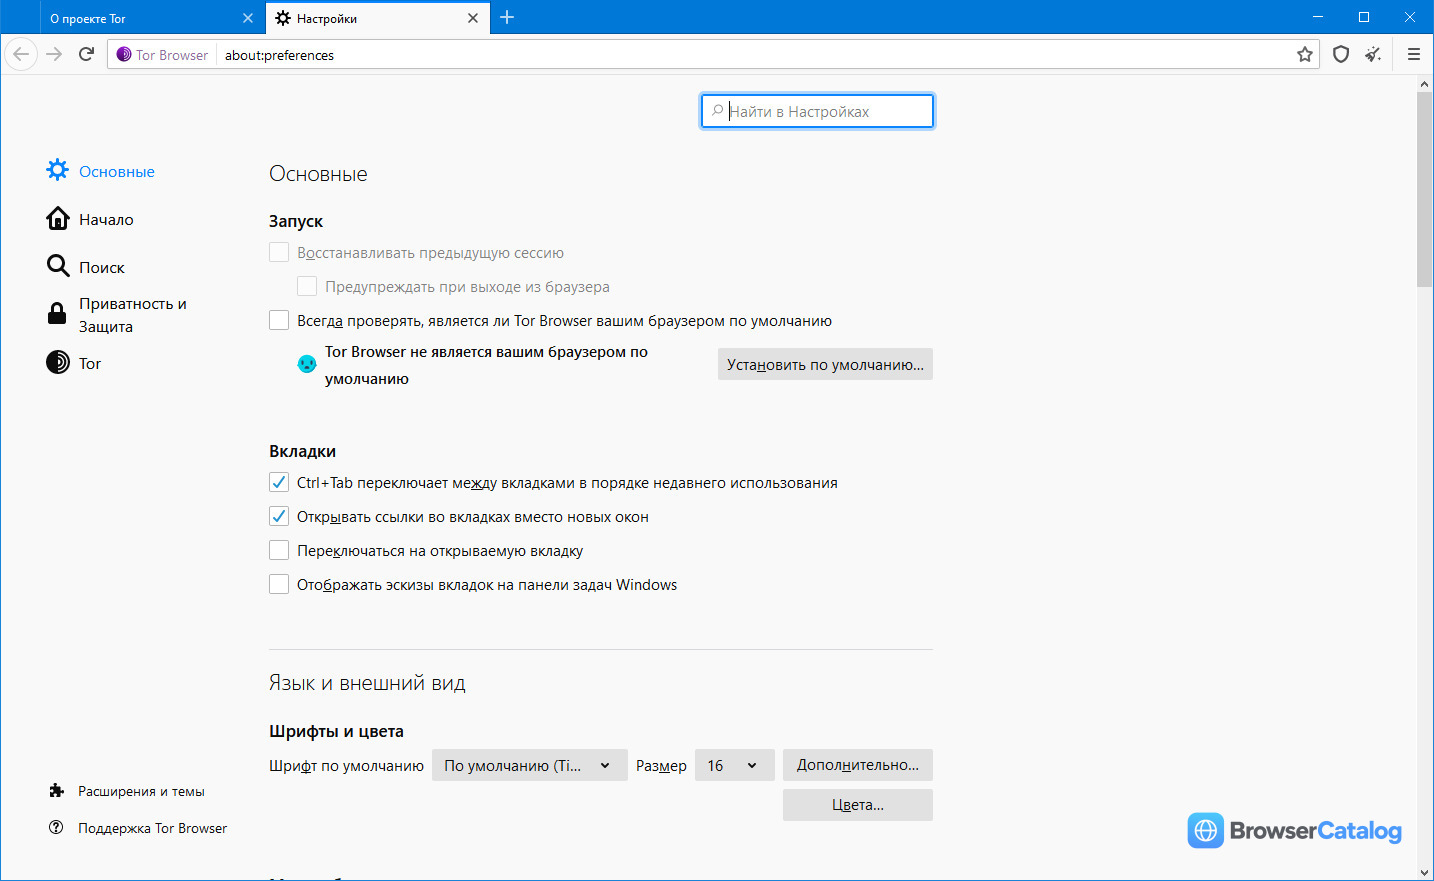Click Установить по умолчанию button
This screenshot has height=881, width=1434.
click(x=825, y=364)
